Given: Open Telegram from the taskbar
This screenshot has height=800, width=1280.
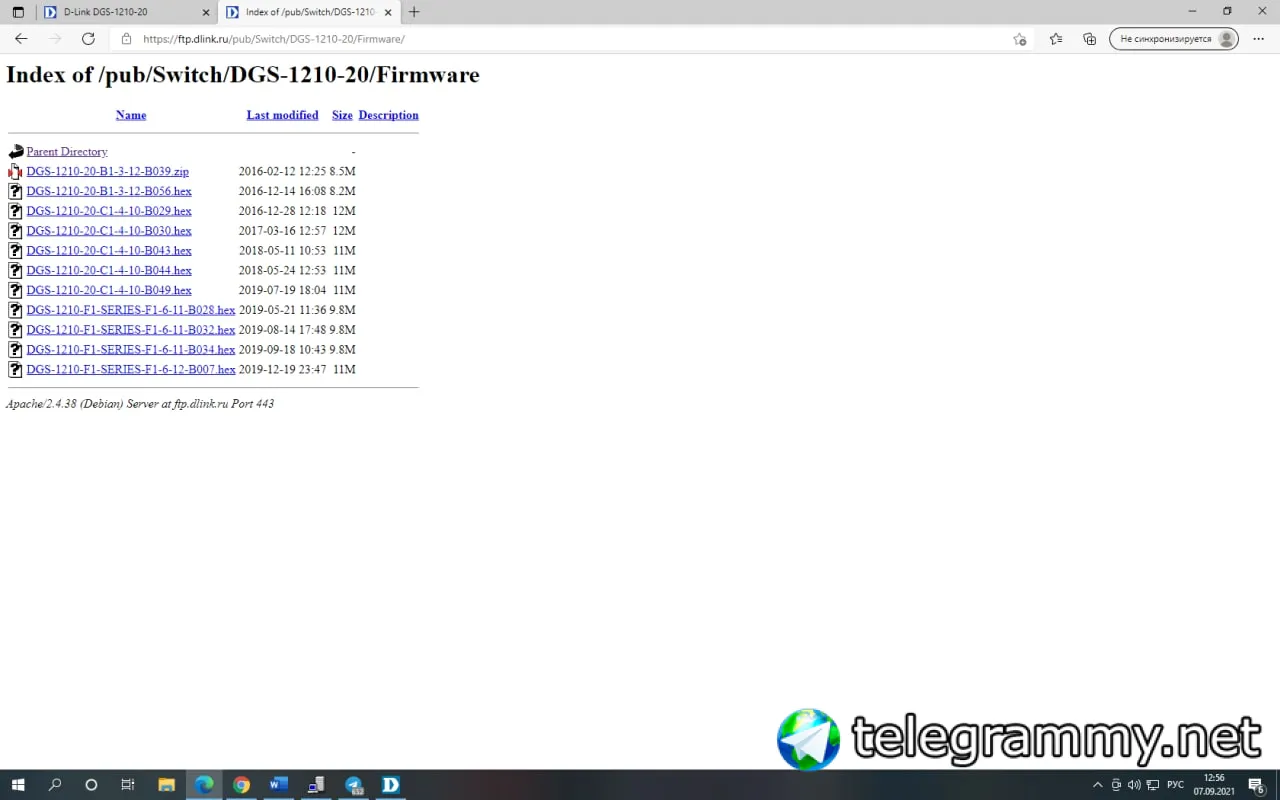Looking at the screenshot, I should 354,785.
